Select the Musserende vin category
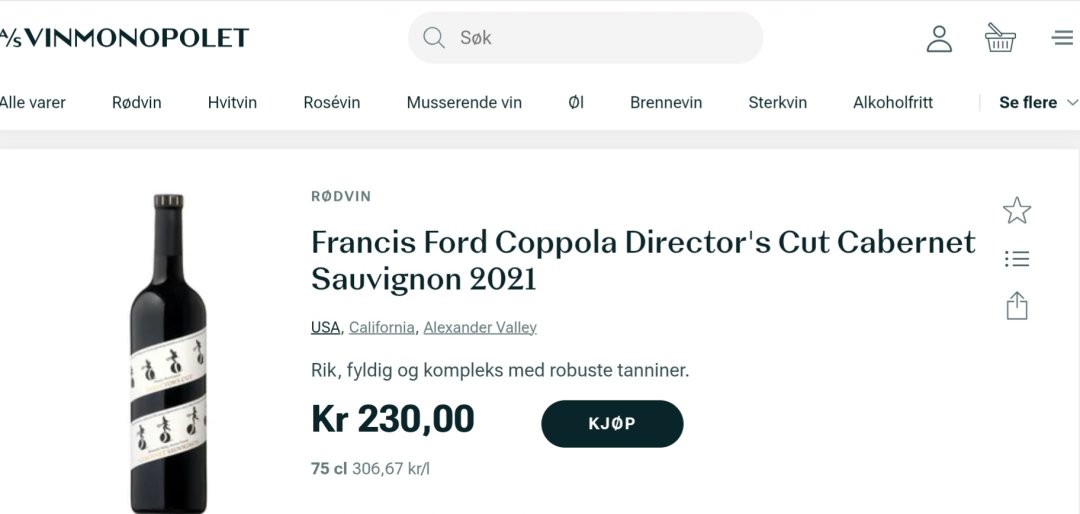This screenshot has height=514, width=1080. point(464,102)
